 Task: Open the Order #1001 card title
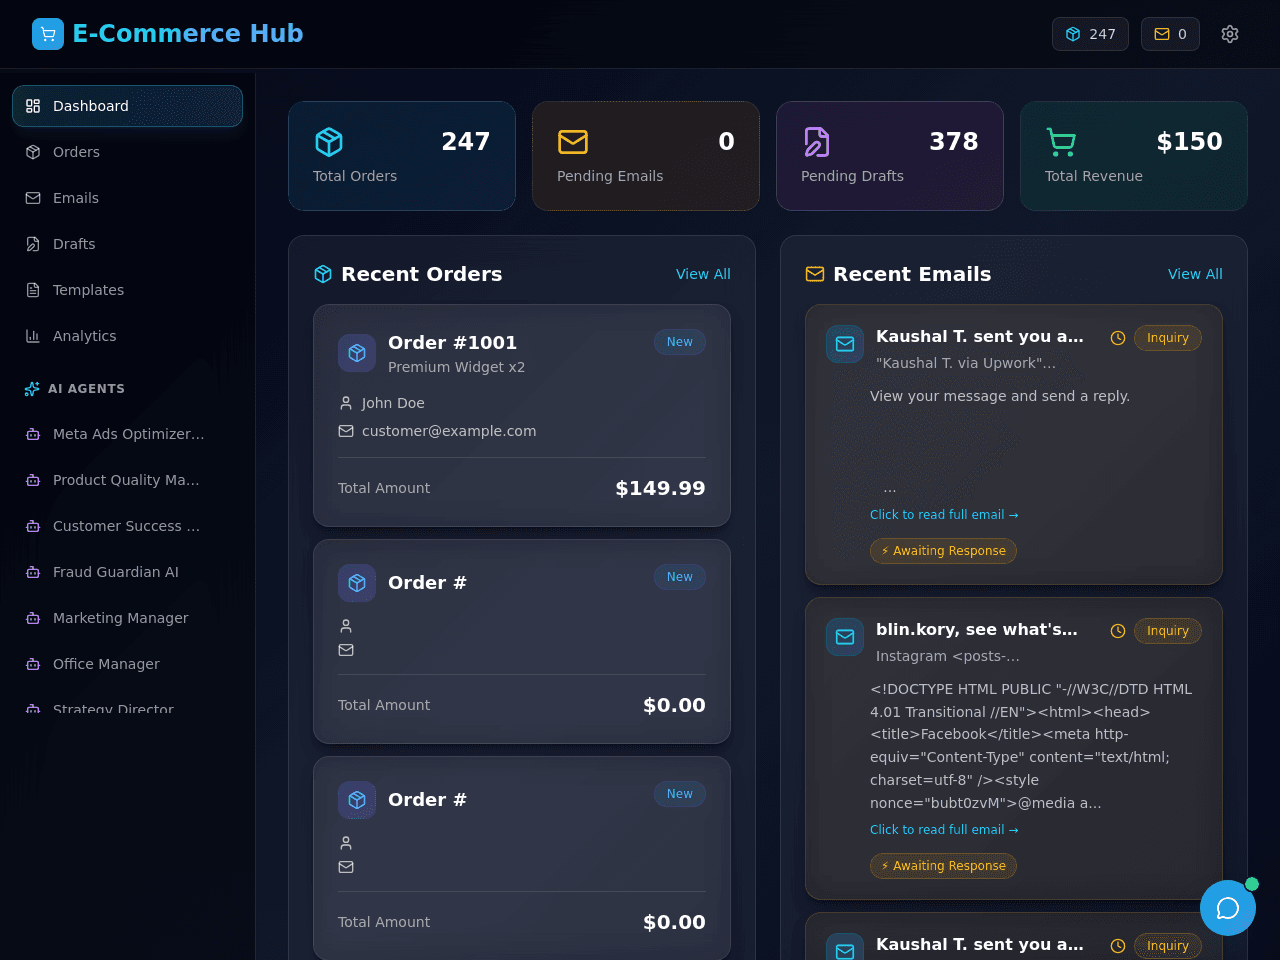(x=452, y=343)
